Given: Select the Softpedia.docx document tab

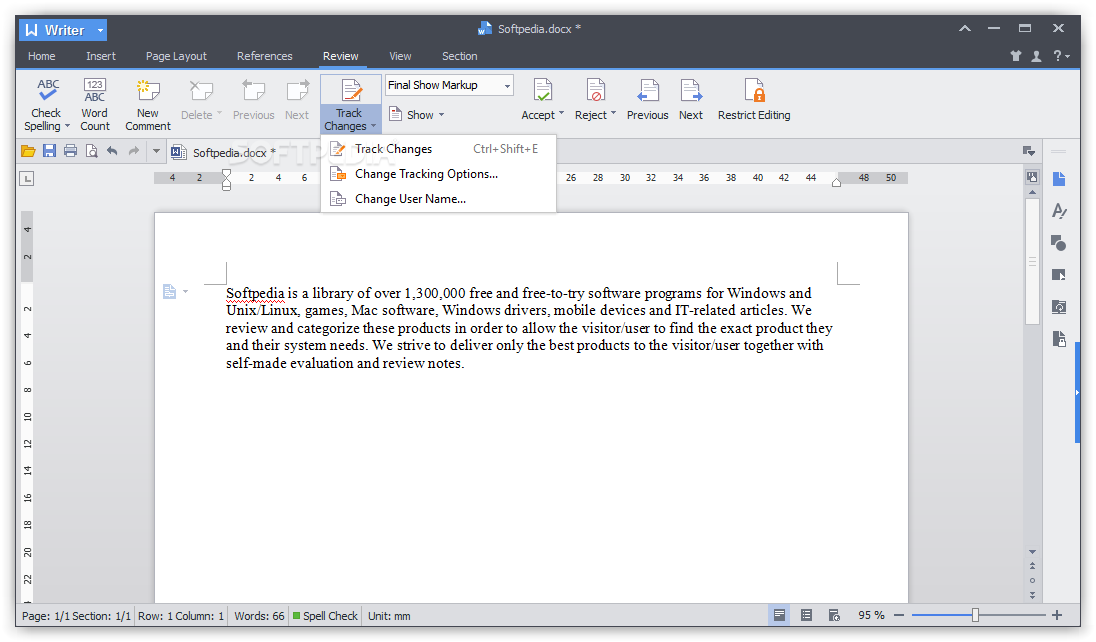Looking at the screenshot, I should (x=226, y=152).
